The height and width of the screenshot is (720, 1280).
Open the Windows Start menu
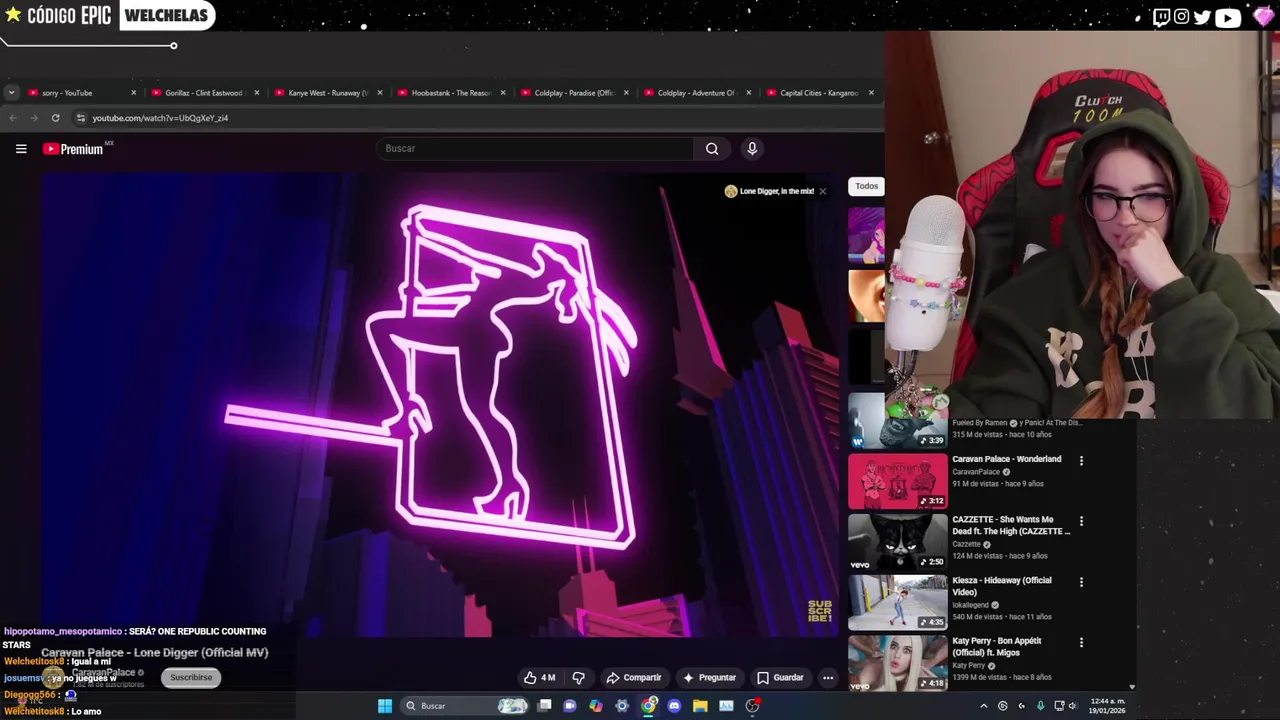click(385, 706)
